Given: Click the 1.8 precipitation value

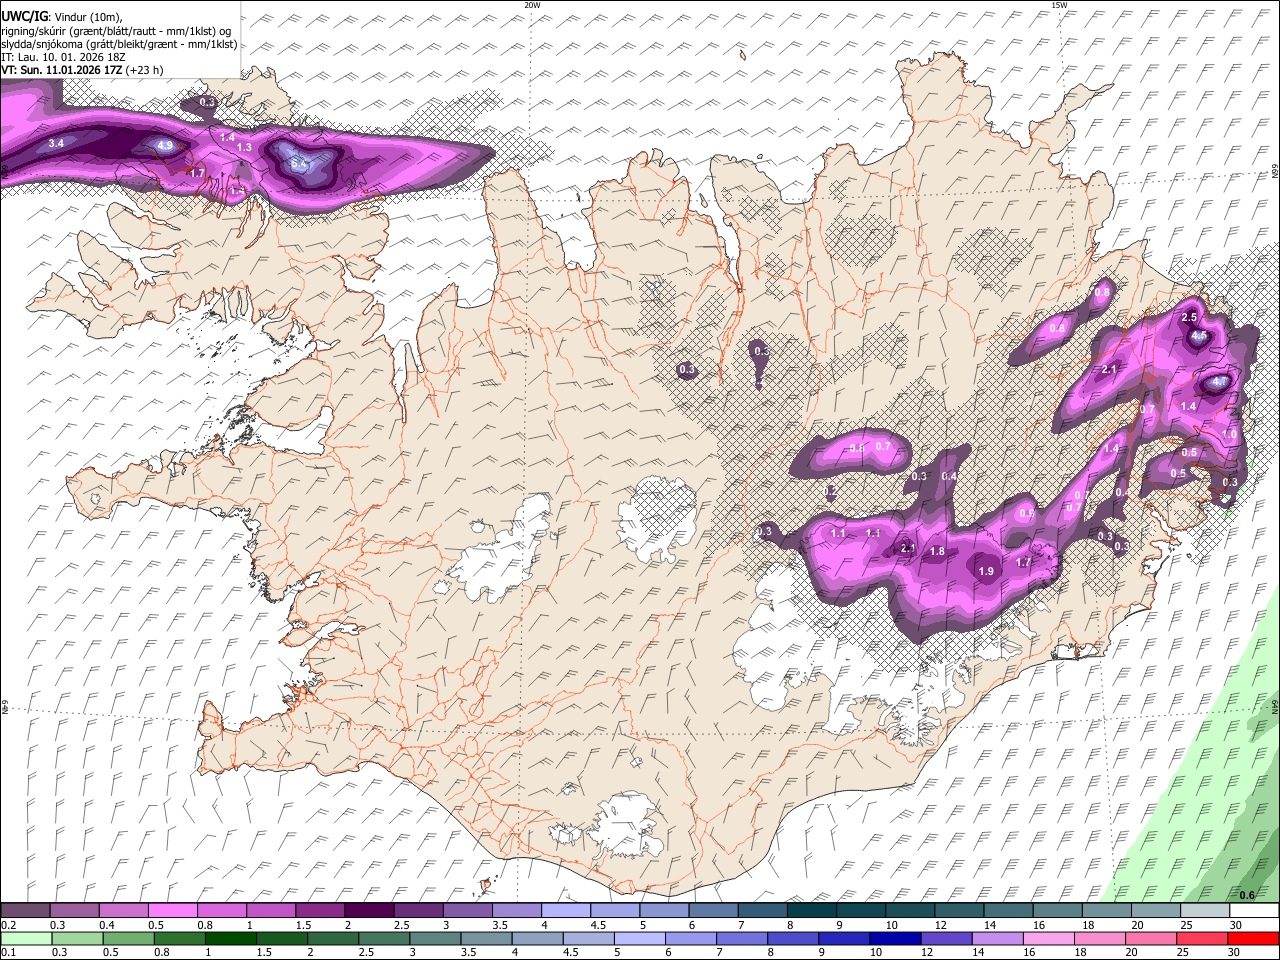Looking at the screenshot, I should pos(937,552).
